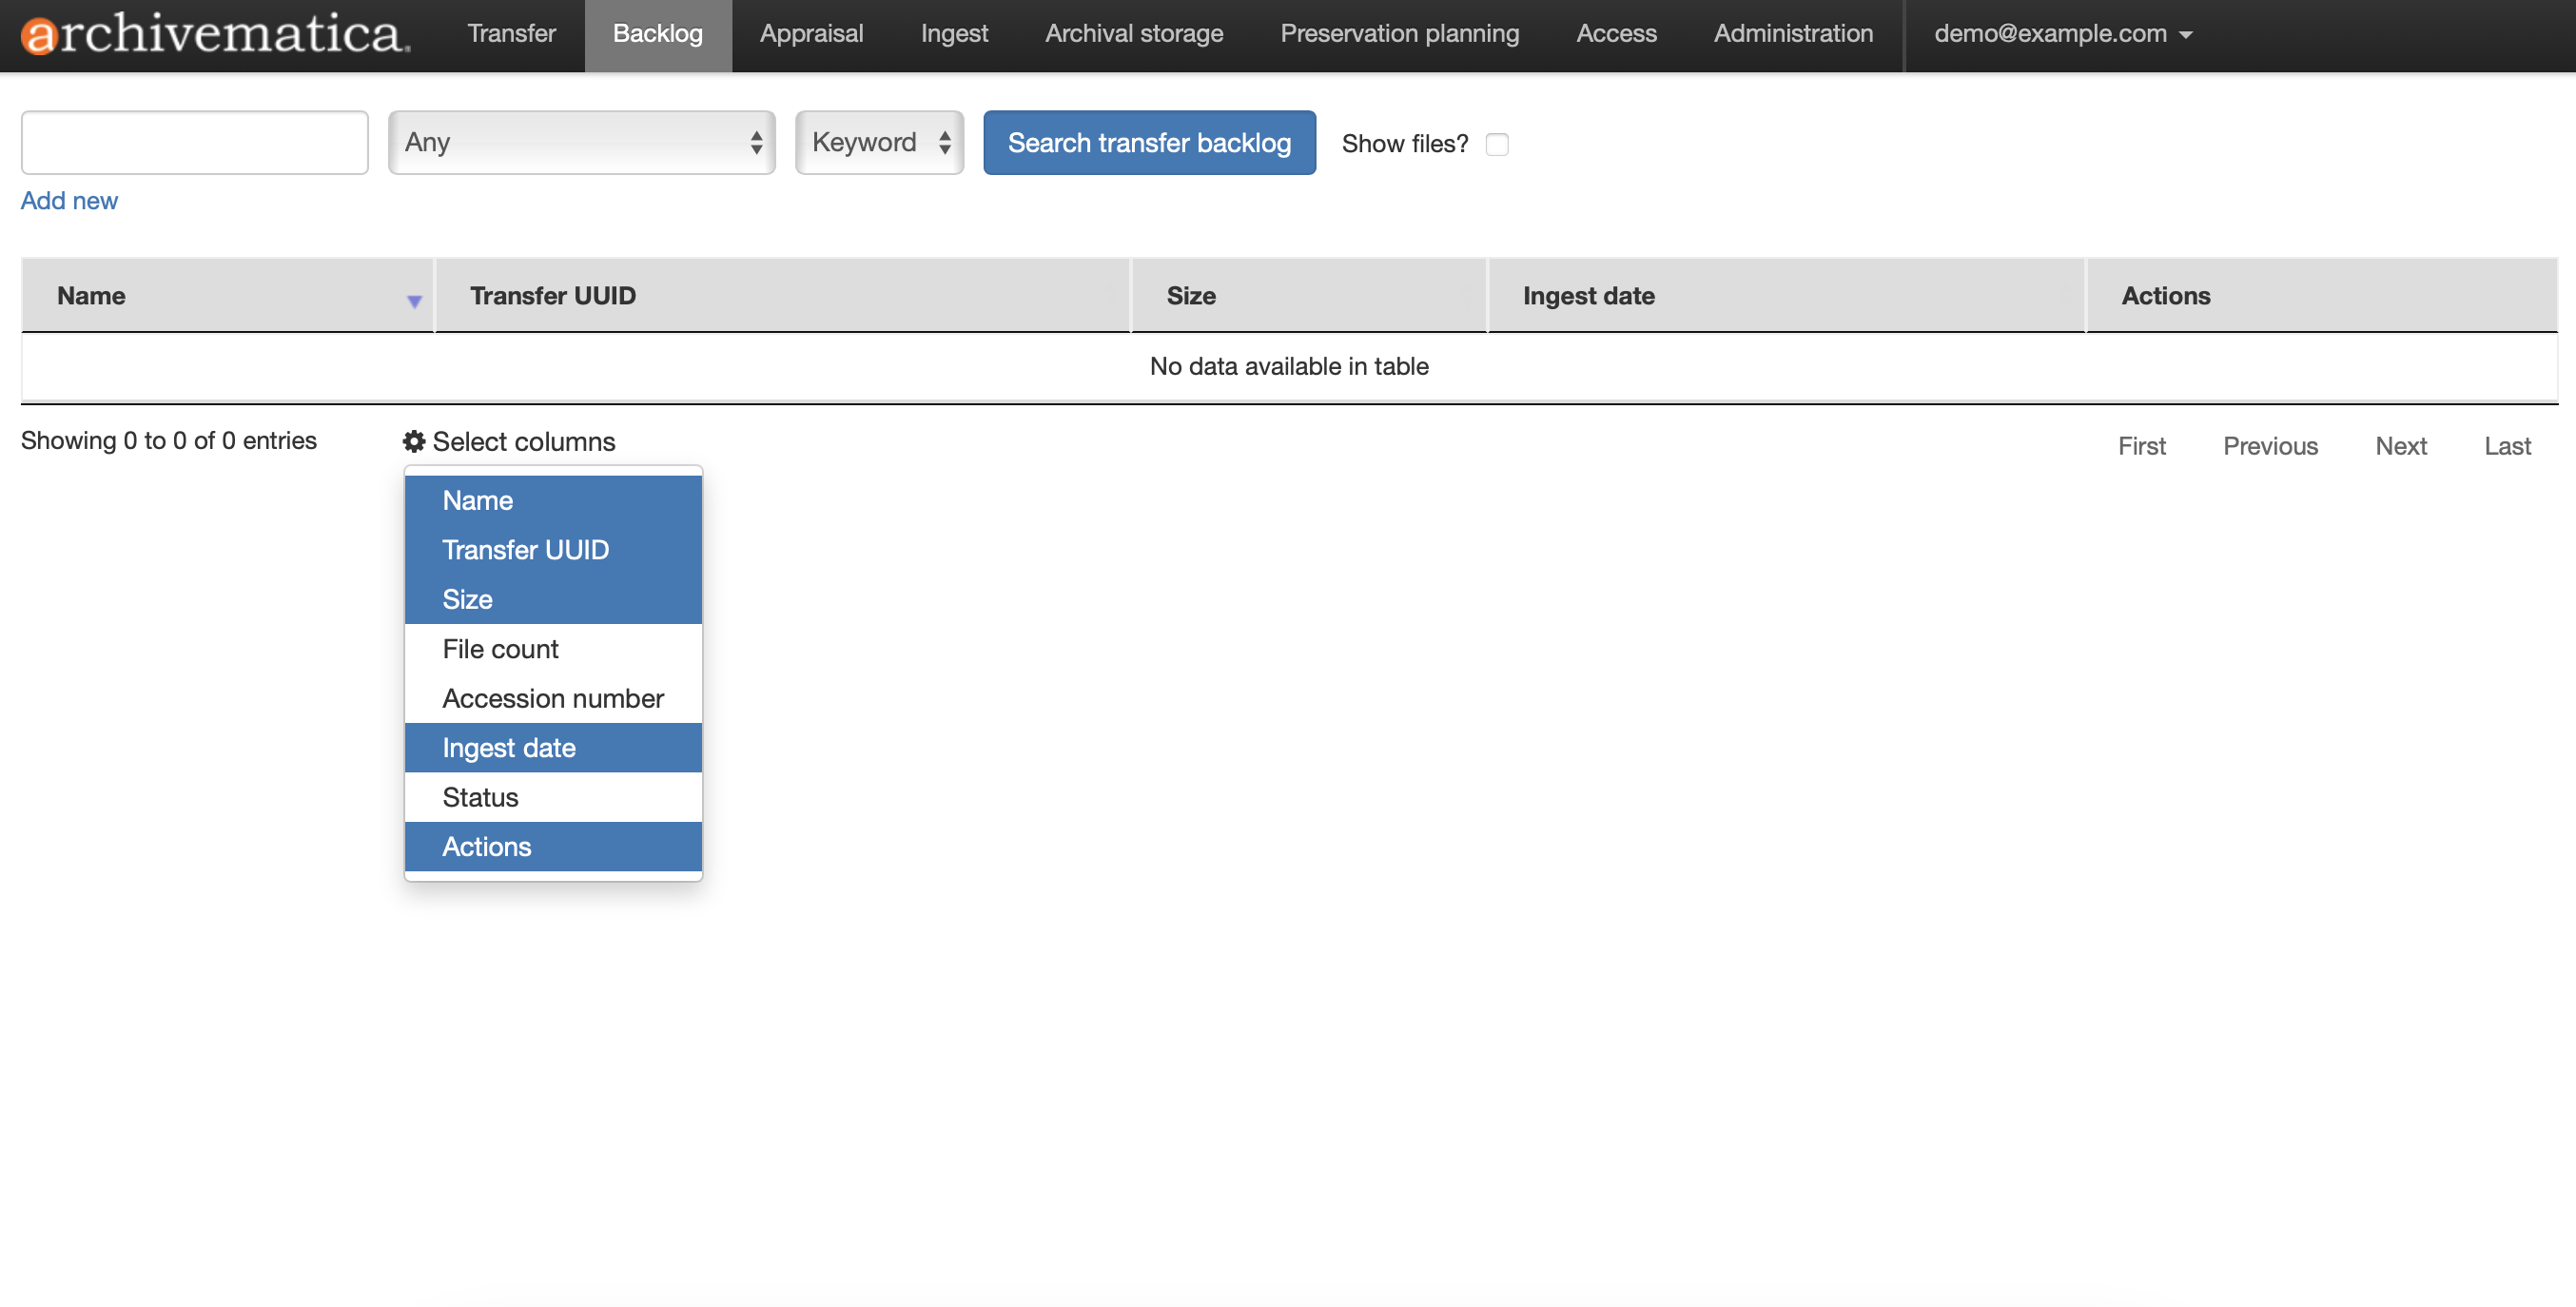Click the search query text field
Screen dimensions: 2576x1307
click(x=194, y=143)
